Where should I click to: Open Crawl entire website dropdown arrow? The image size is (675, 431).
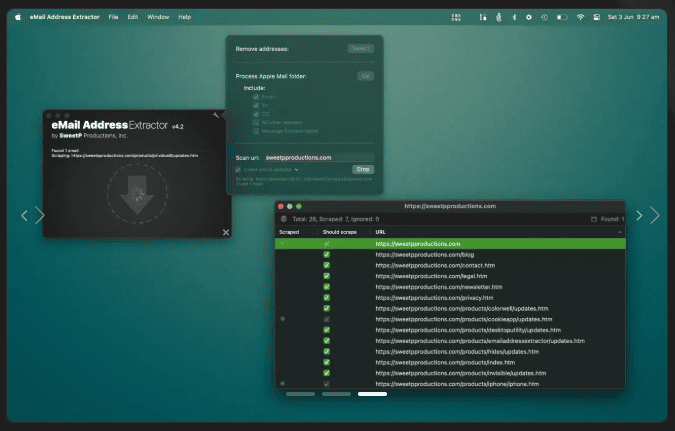tap(297, 170)
